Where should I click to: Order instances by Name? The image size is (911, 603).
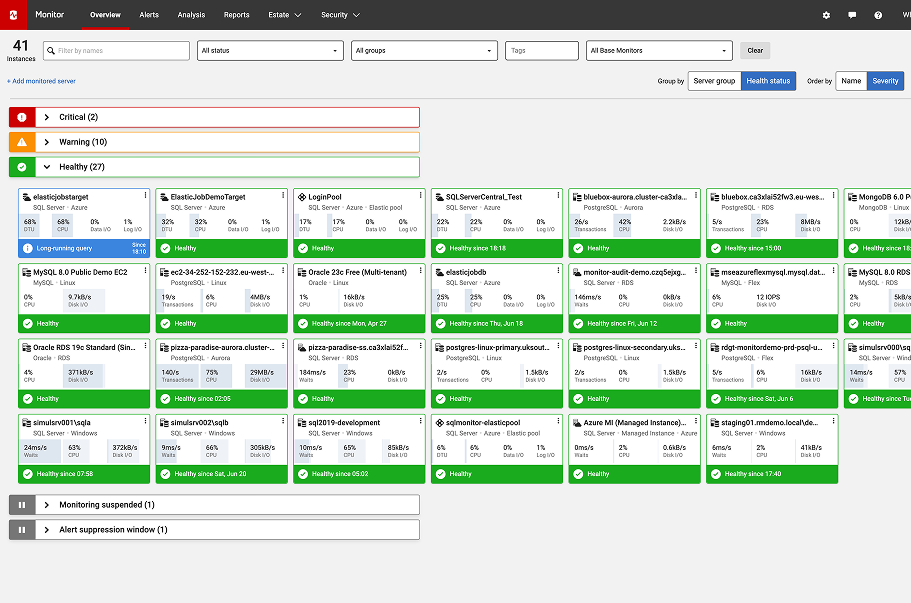click(x=851, y=81)
